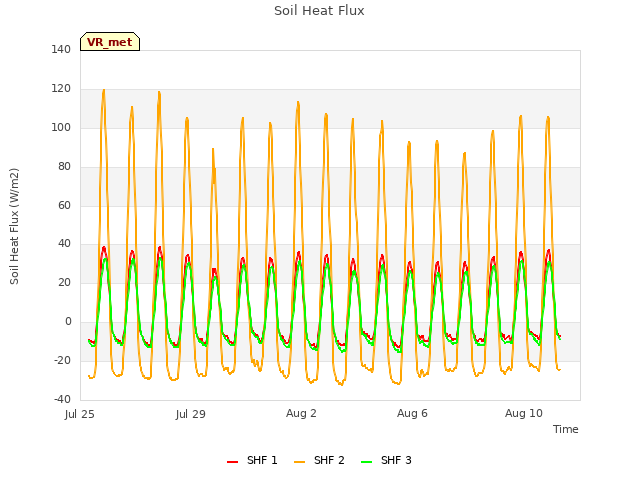This screenshot has width=640, height=480.
Task: Click the -20 y-axis tick label
Action: point(62,360)
